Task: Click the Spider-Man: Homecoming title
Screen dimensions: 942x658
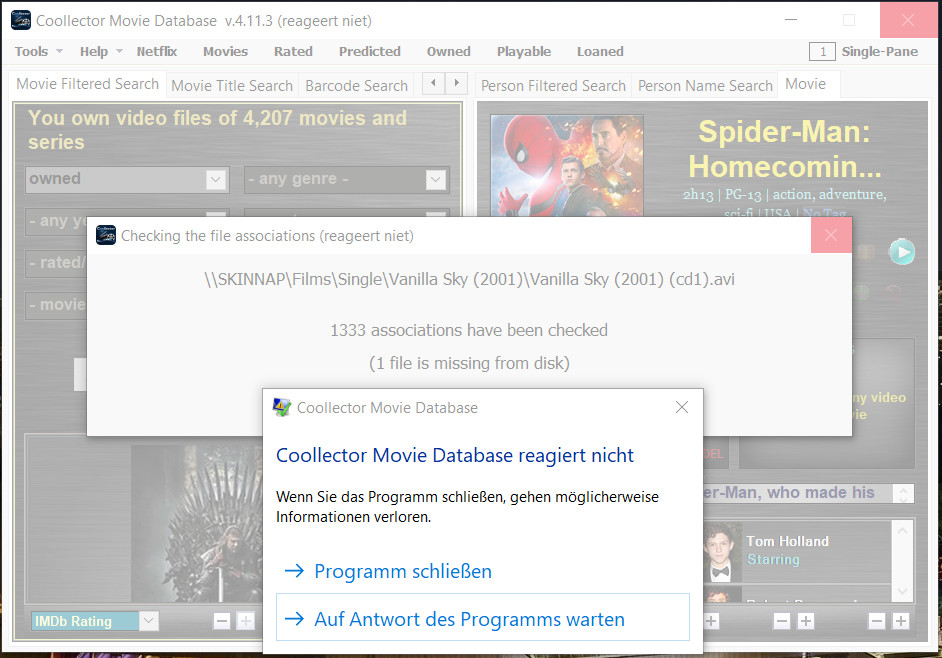Action: coord(784,149)
